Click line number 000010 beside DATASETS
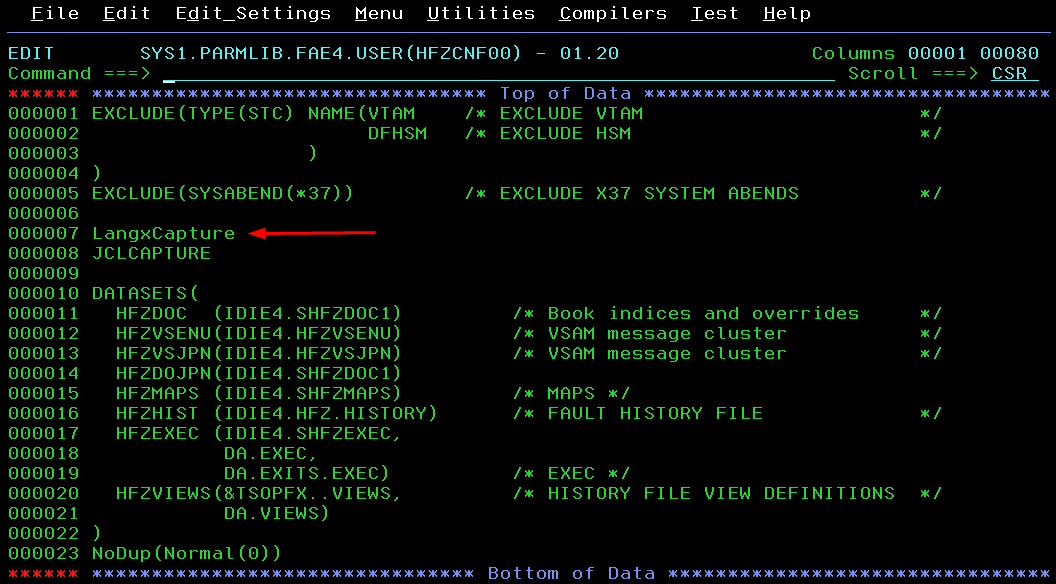Viewport: 1056px width, 584px height. pos(43,294)
